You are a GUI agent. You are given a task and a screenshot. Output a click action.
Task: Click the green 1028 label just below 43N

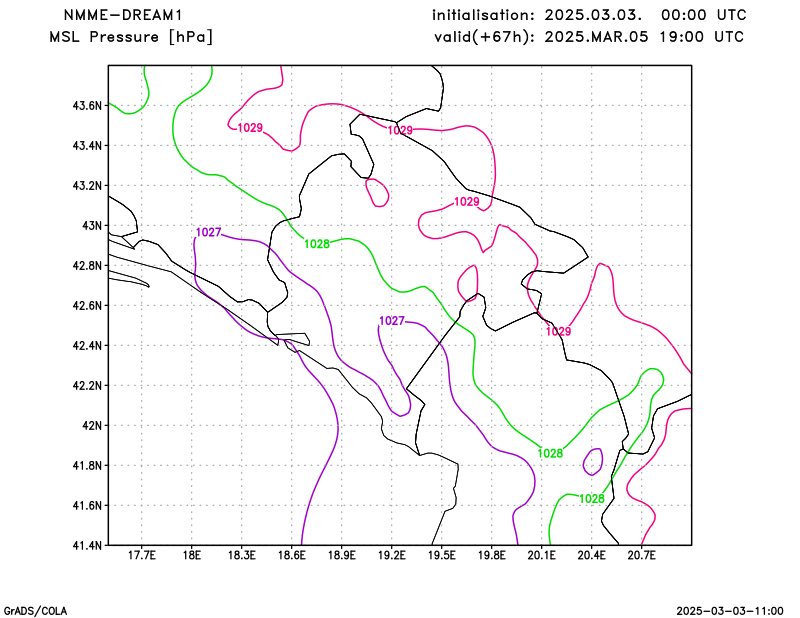(317, 244)
